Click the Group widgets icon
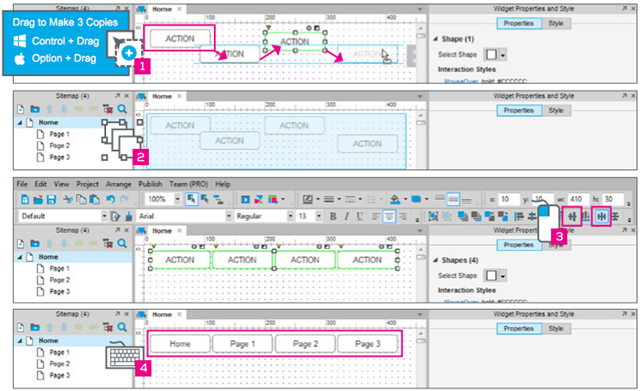The width and height of the screenshot is (640, 391). pos(433,216)
